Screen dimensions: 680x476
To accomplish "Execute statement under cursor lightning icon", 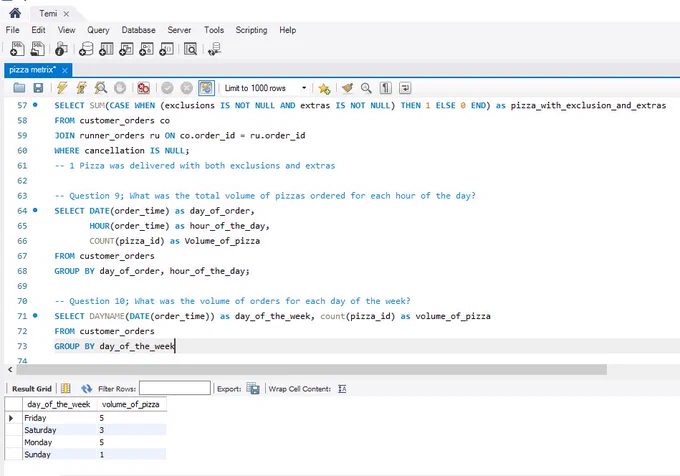I will coord(82,88).
